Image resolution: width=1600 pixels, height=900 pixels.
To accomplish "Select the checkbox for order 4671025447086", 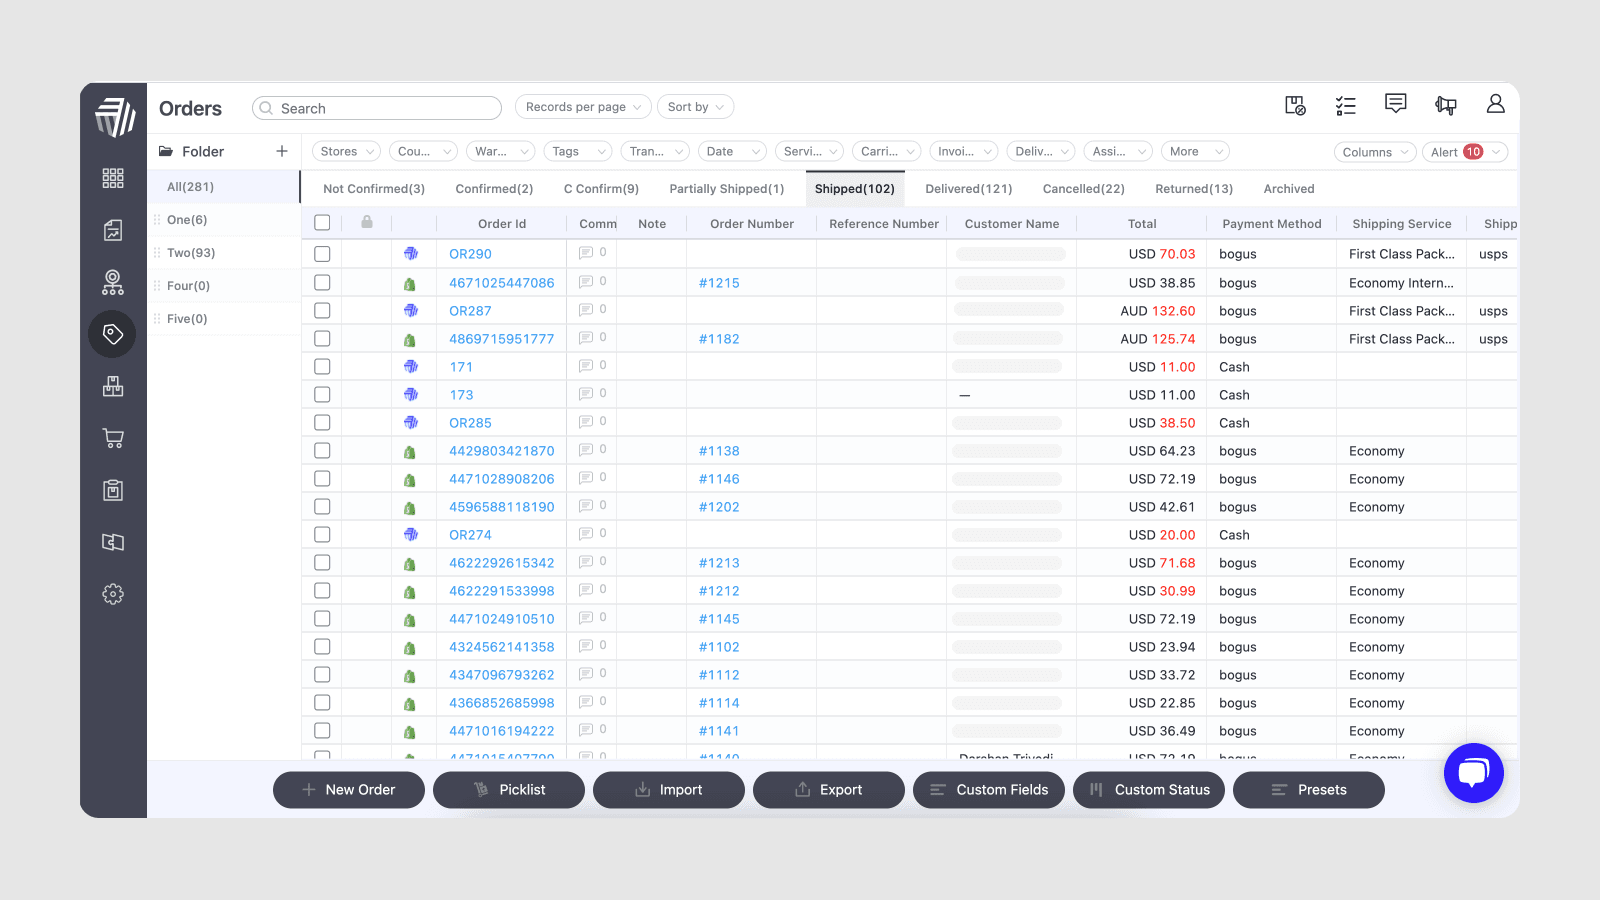I will [322, 283].
